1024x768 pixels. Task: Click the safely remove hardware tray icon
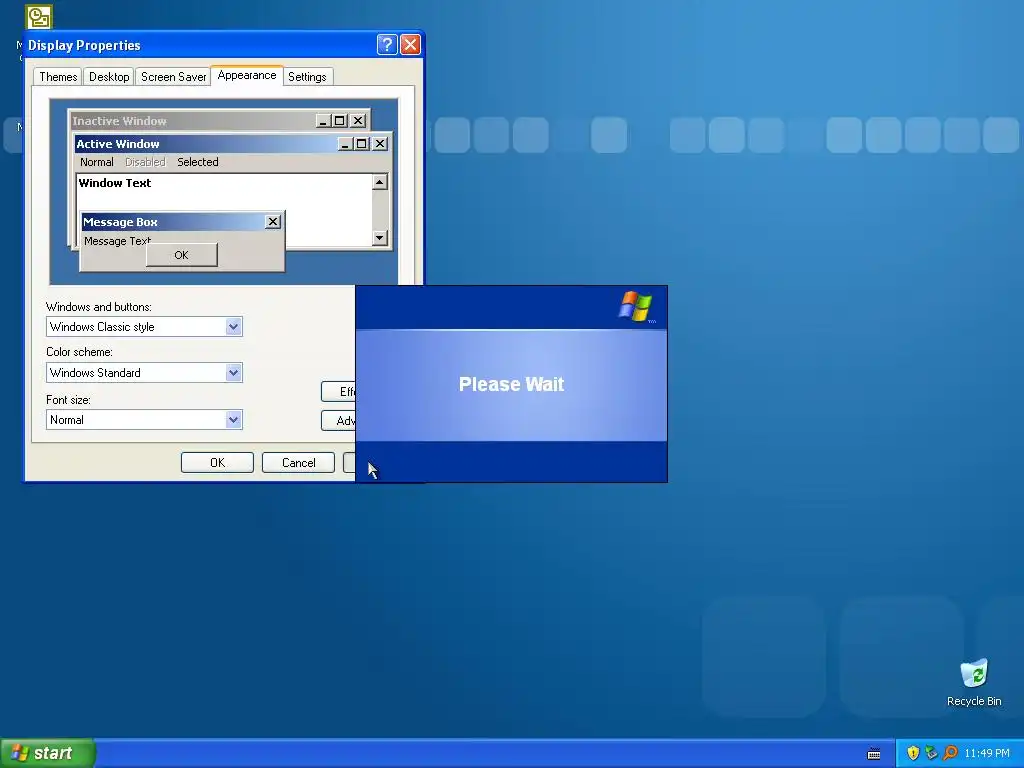931,753
